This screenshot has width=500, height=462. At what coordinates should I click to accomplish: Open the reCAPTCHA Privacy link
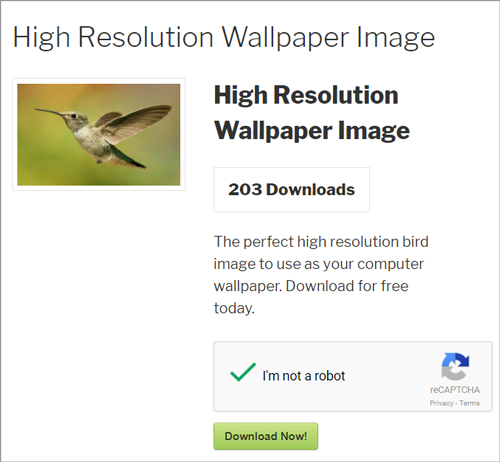pyautogui.click(x=441, y=403)
